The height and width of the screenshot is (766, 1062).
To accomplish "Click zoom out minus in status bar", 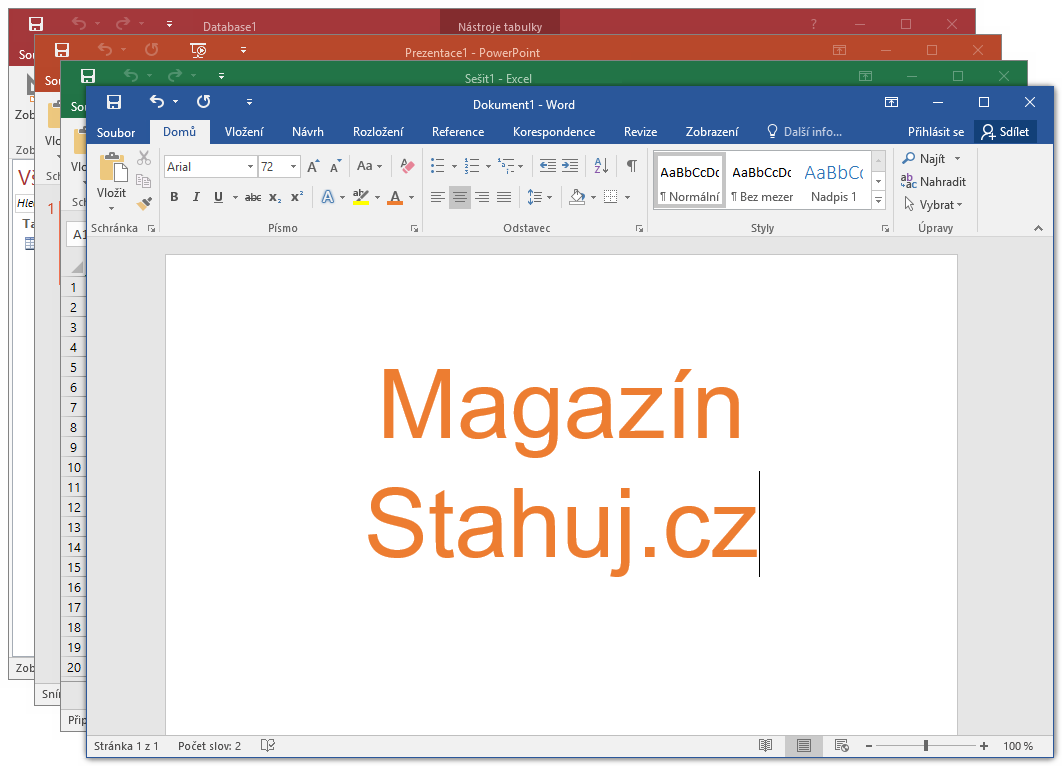I will (x=868, y=746).
